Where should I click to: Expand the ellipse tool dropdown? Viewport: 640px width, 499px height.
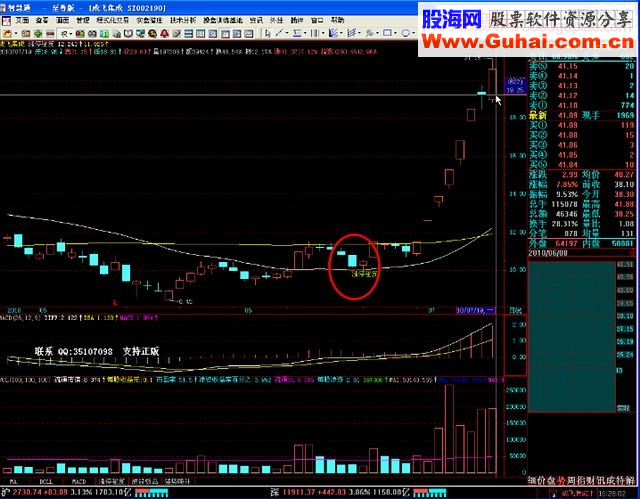(x=413, y=33)
